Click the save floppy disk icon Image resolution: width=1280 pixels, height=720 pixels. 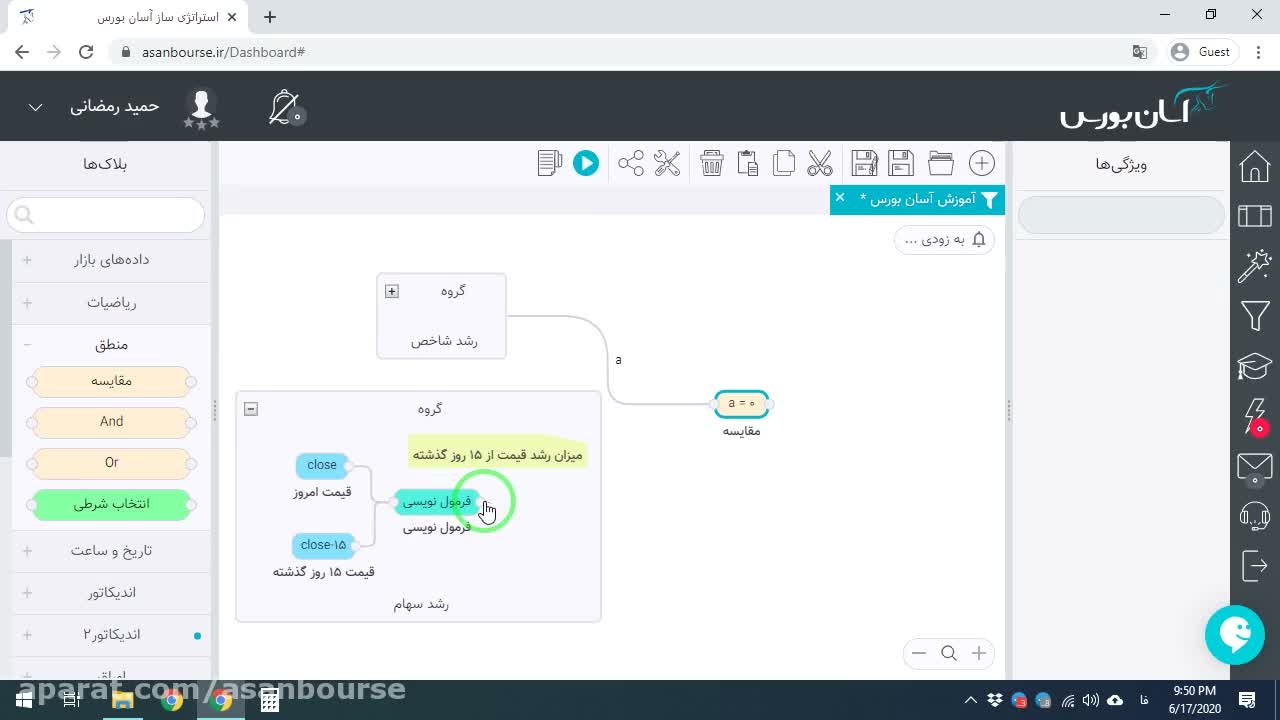pos(901,163)
